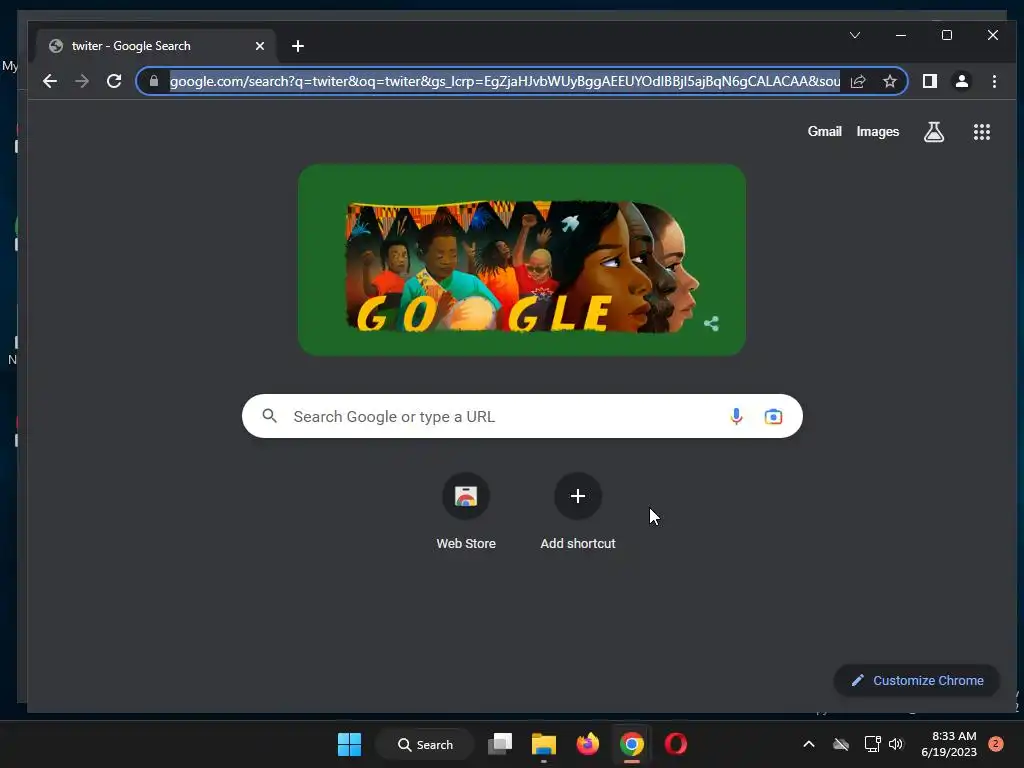Open taskbar Search box
The image size is (1024, 768).
pyautogui.click(x=425, y=744)
